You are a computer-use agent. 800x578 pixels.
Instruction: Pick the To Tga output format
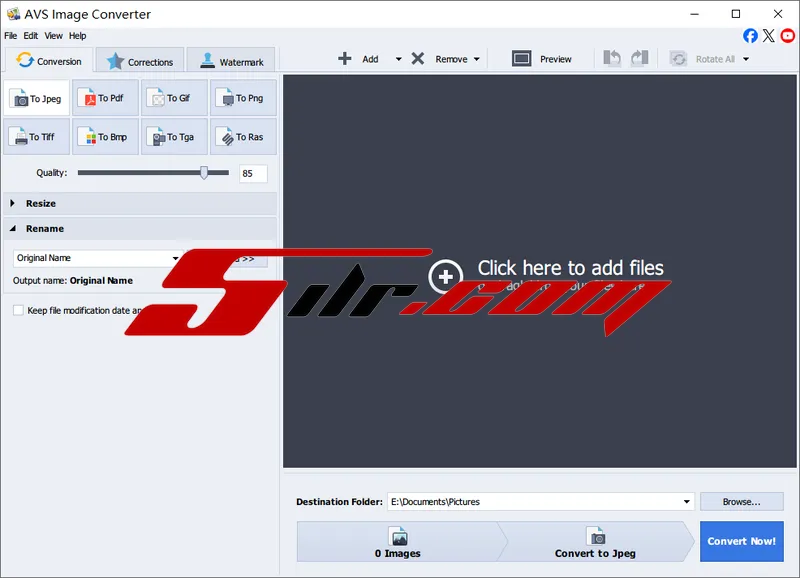[174, 137]
